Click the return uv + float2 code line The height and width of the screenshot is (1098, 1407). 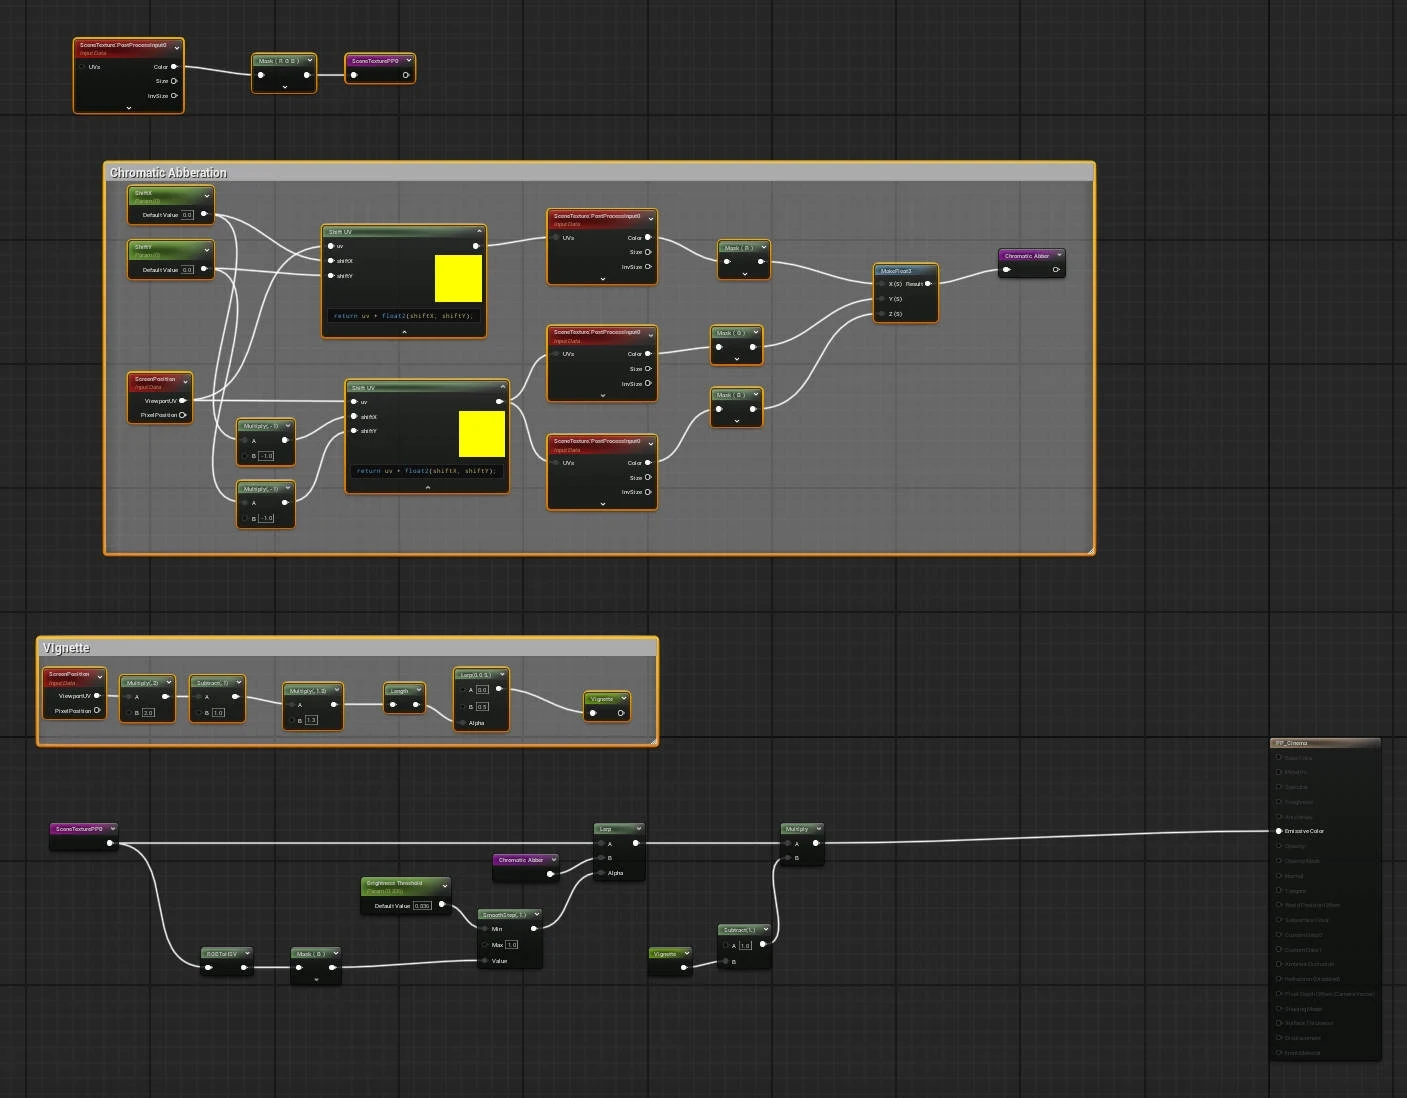click(404, 316)
